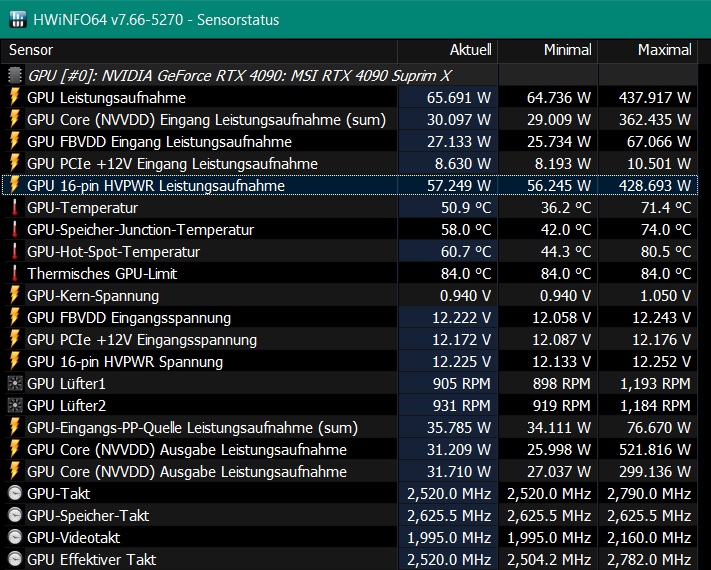The image size is (711, 570).
Task: Select the GPU-Videotakt row label
Action: 73,538
